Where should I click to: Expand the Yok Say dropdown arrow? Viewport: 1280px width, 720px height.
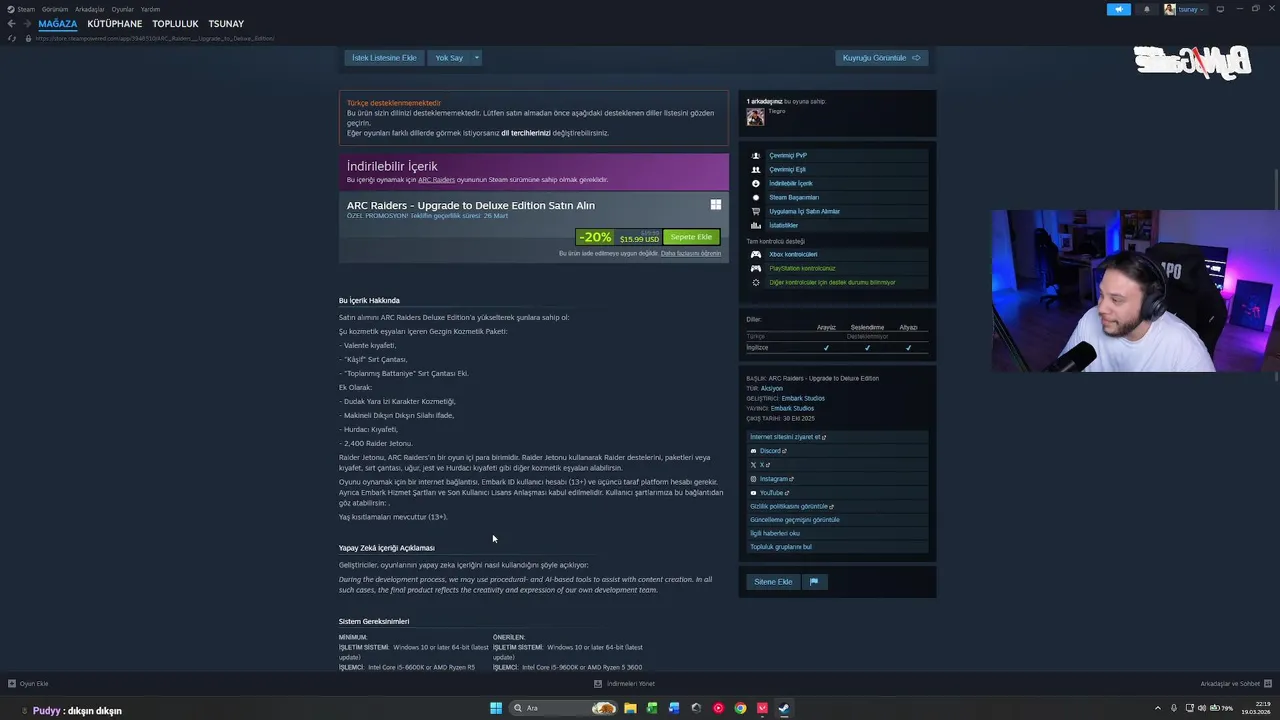click(477, 58)
